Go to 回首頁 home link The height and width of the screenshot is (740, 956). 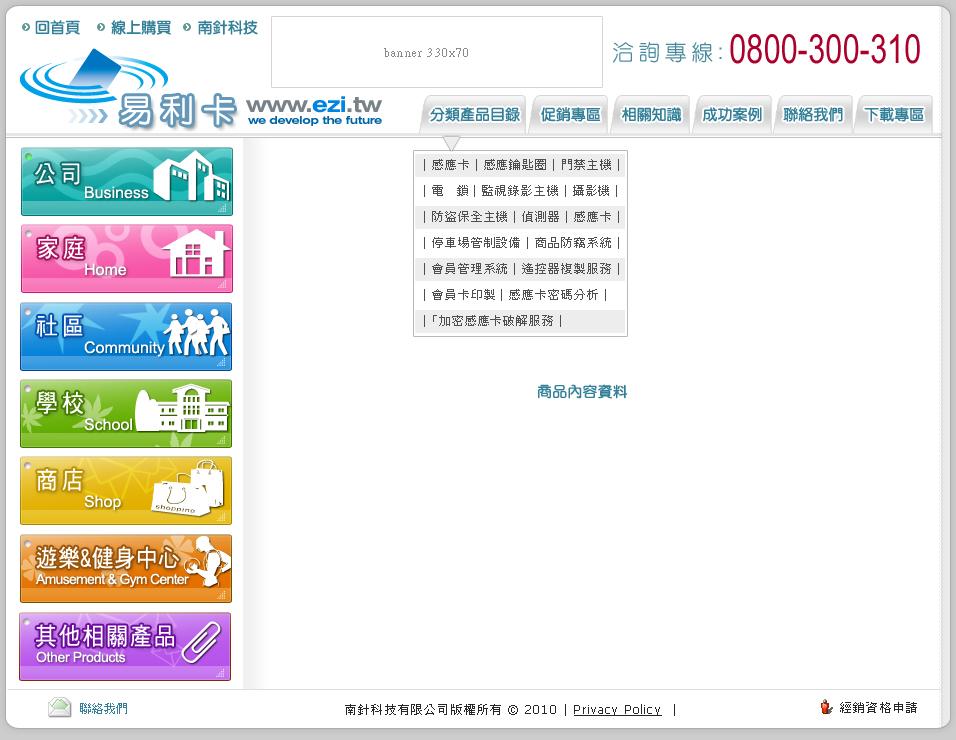pos(57,27)
